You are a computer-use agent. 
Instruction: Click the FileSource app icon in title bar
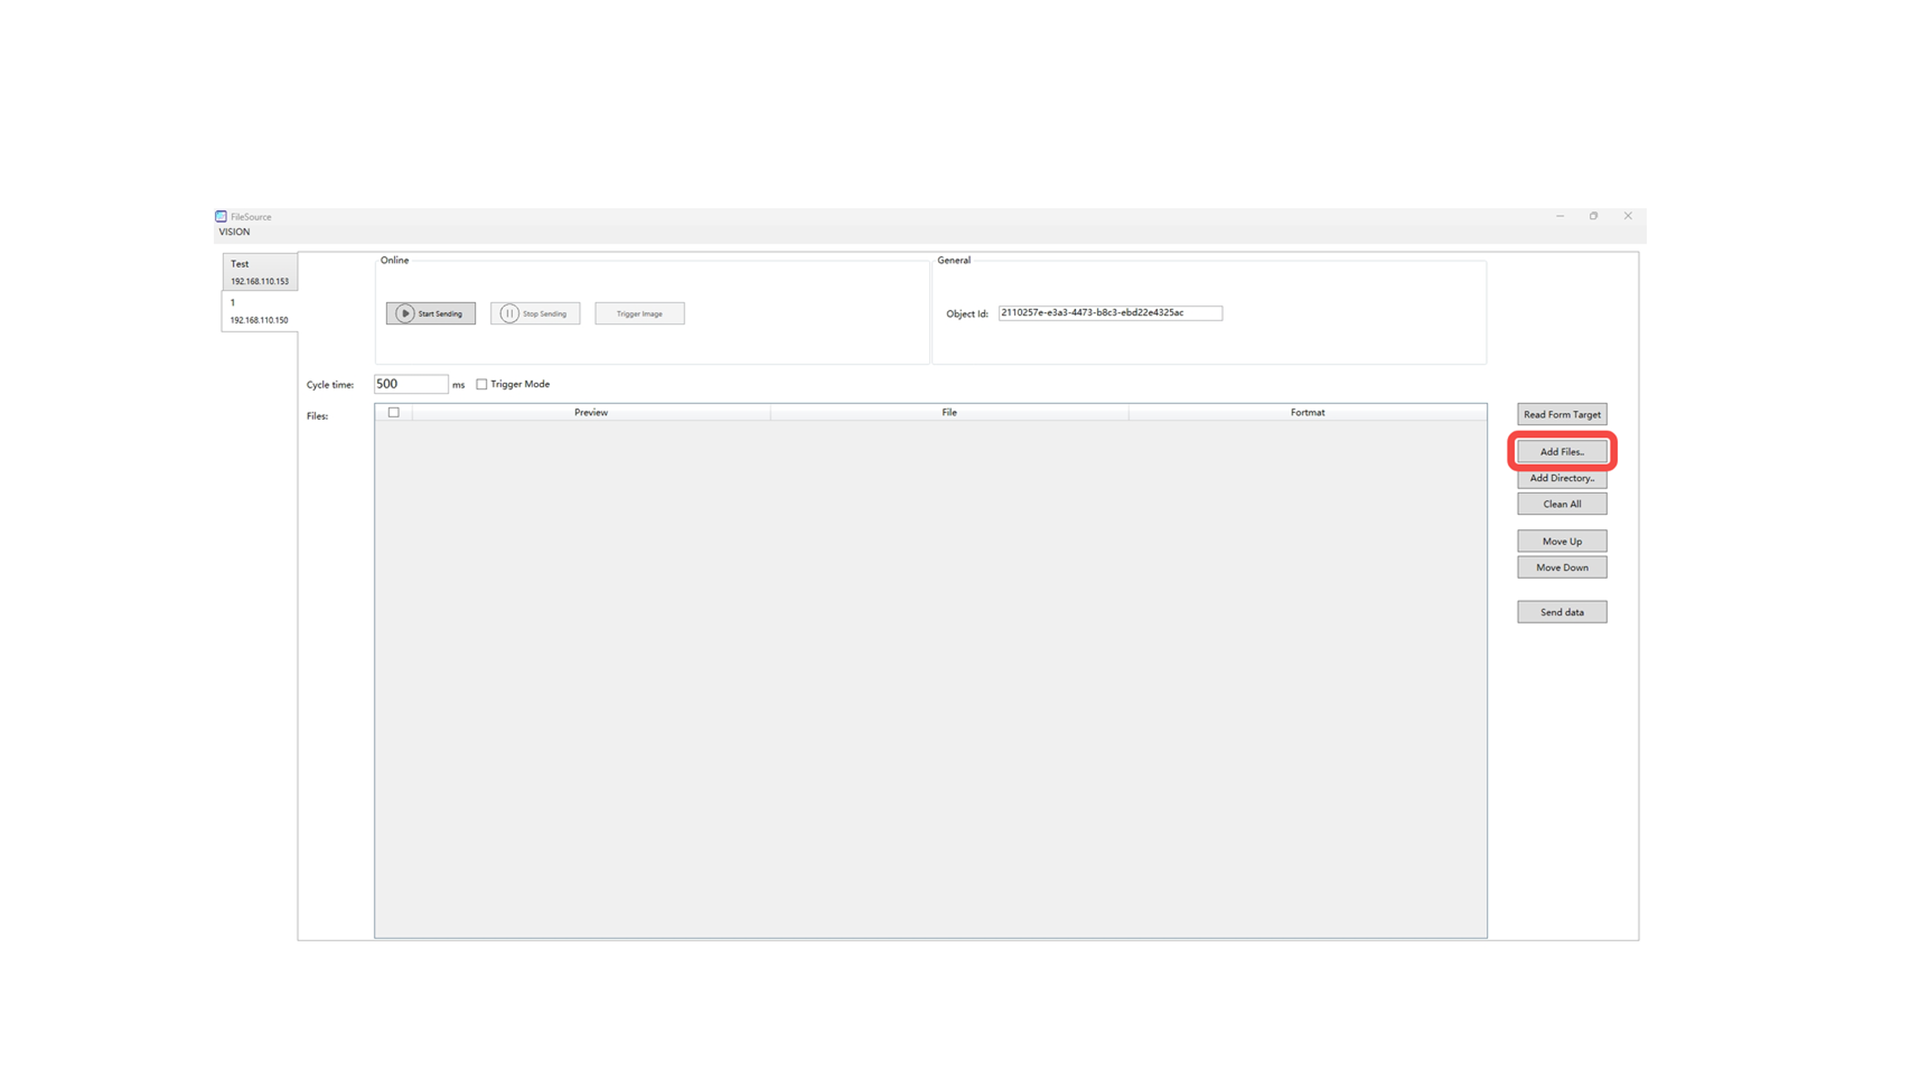(x=221, y=216)
